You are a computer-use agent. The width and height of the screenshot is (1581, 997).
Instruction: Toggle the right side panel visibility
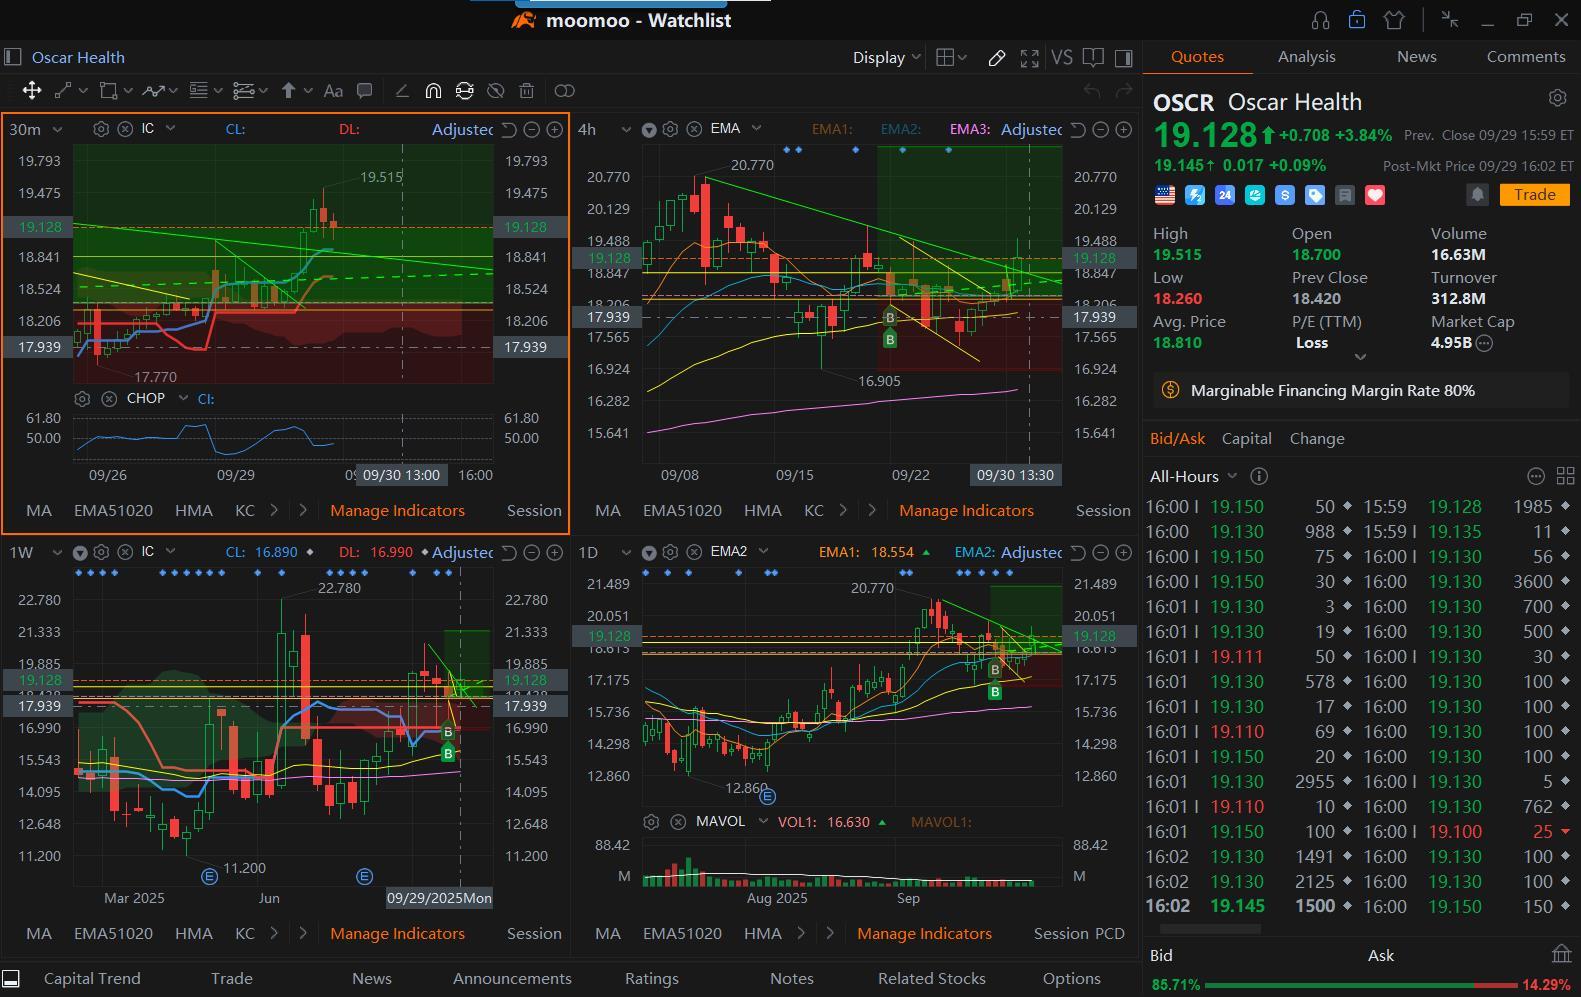pyautogui.click(x=1124, y=58)
